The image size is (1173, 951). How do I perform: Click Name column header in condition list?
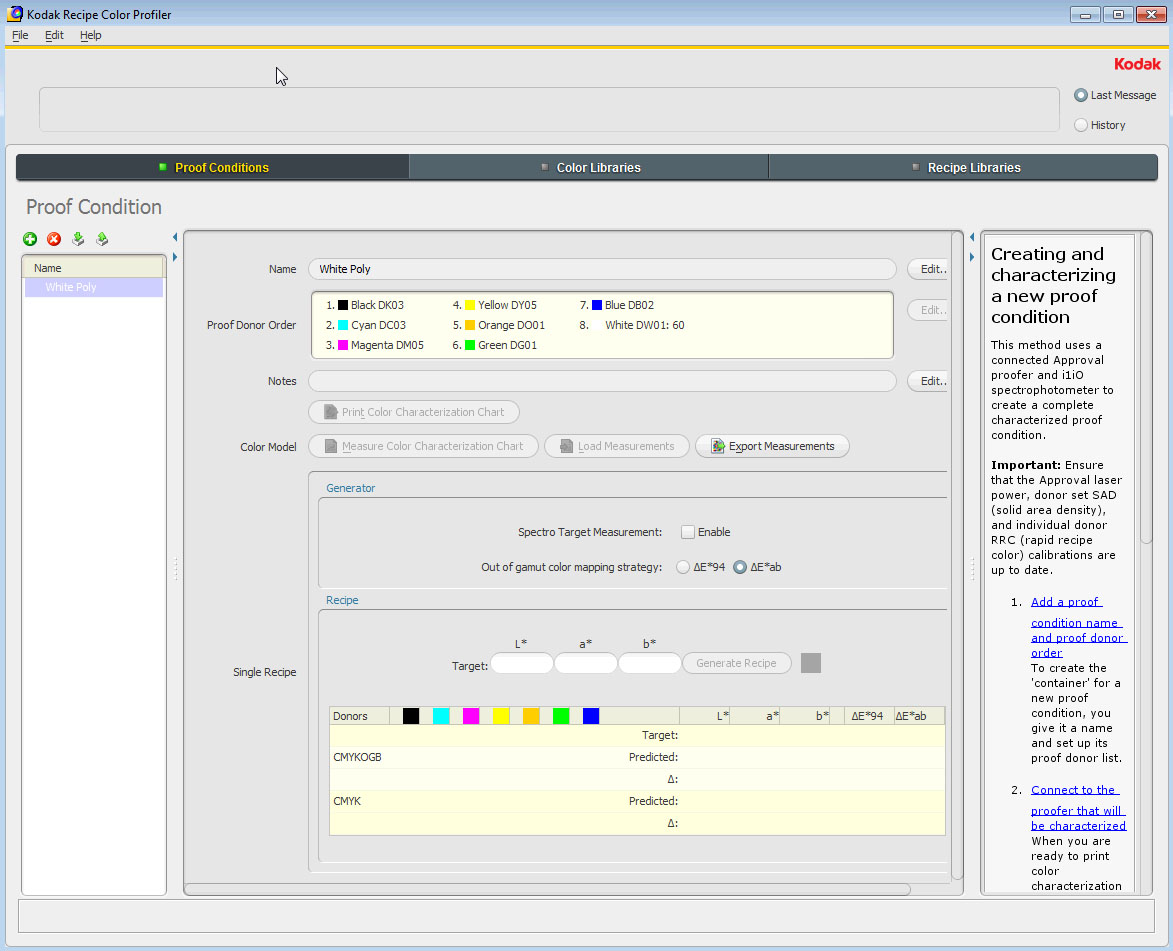(x=94, y=268)
